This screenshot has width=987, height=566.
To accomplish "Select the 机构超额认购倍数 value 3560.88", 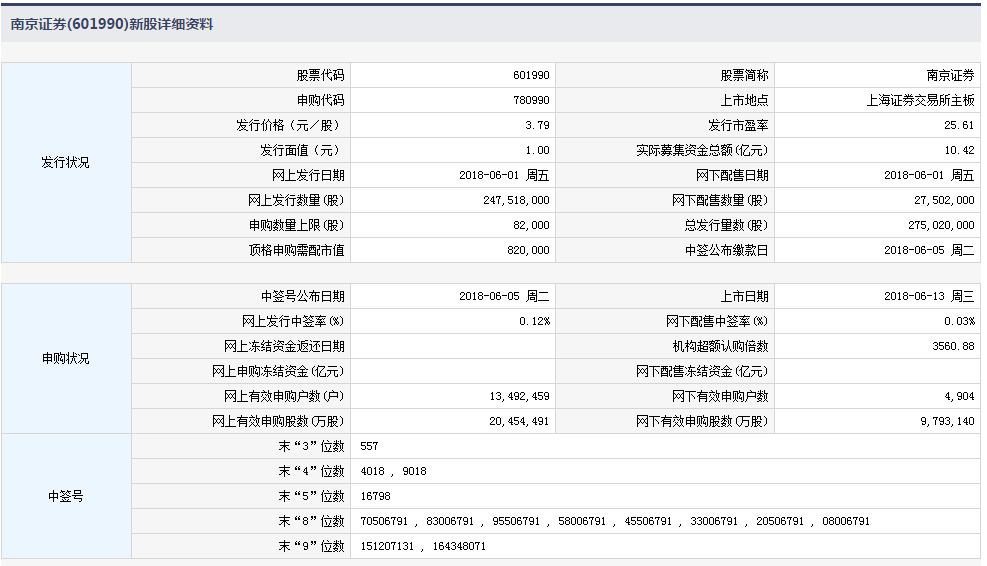I will click(953, 346).
